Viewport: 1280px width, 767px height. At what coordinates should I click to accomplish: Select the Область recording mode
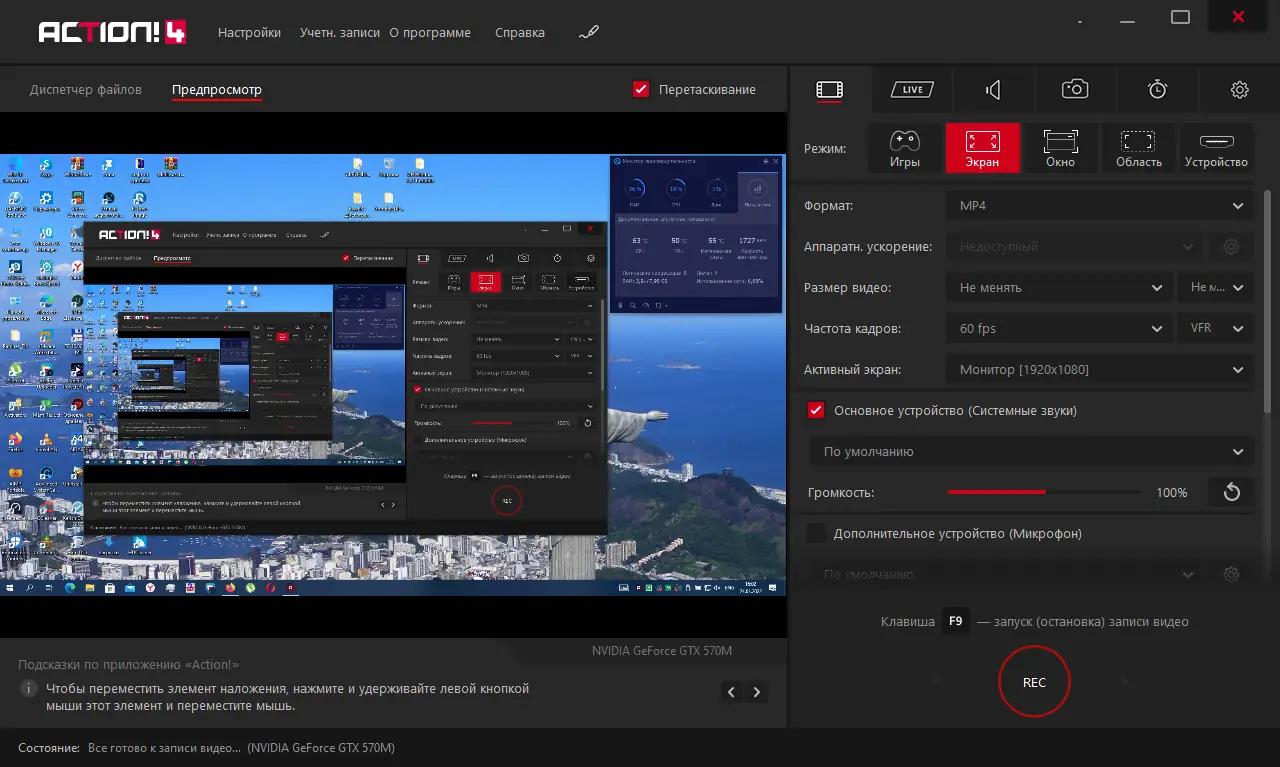[1139, 148]
